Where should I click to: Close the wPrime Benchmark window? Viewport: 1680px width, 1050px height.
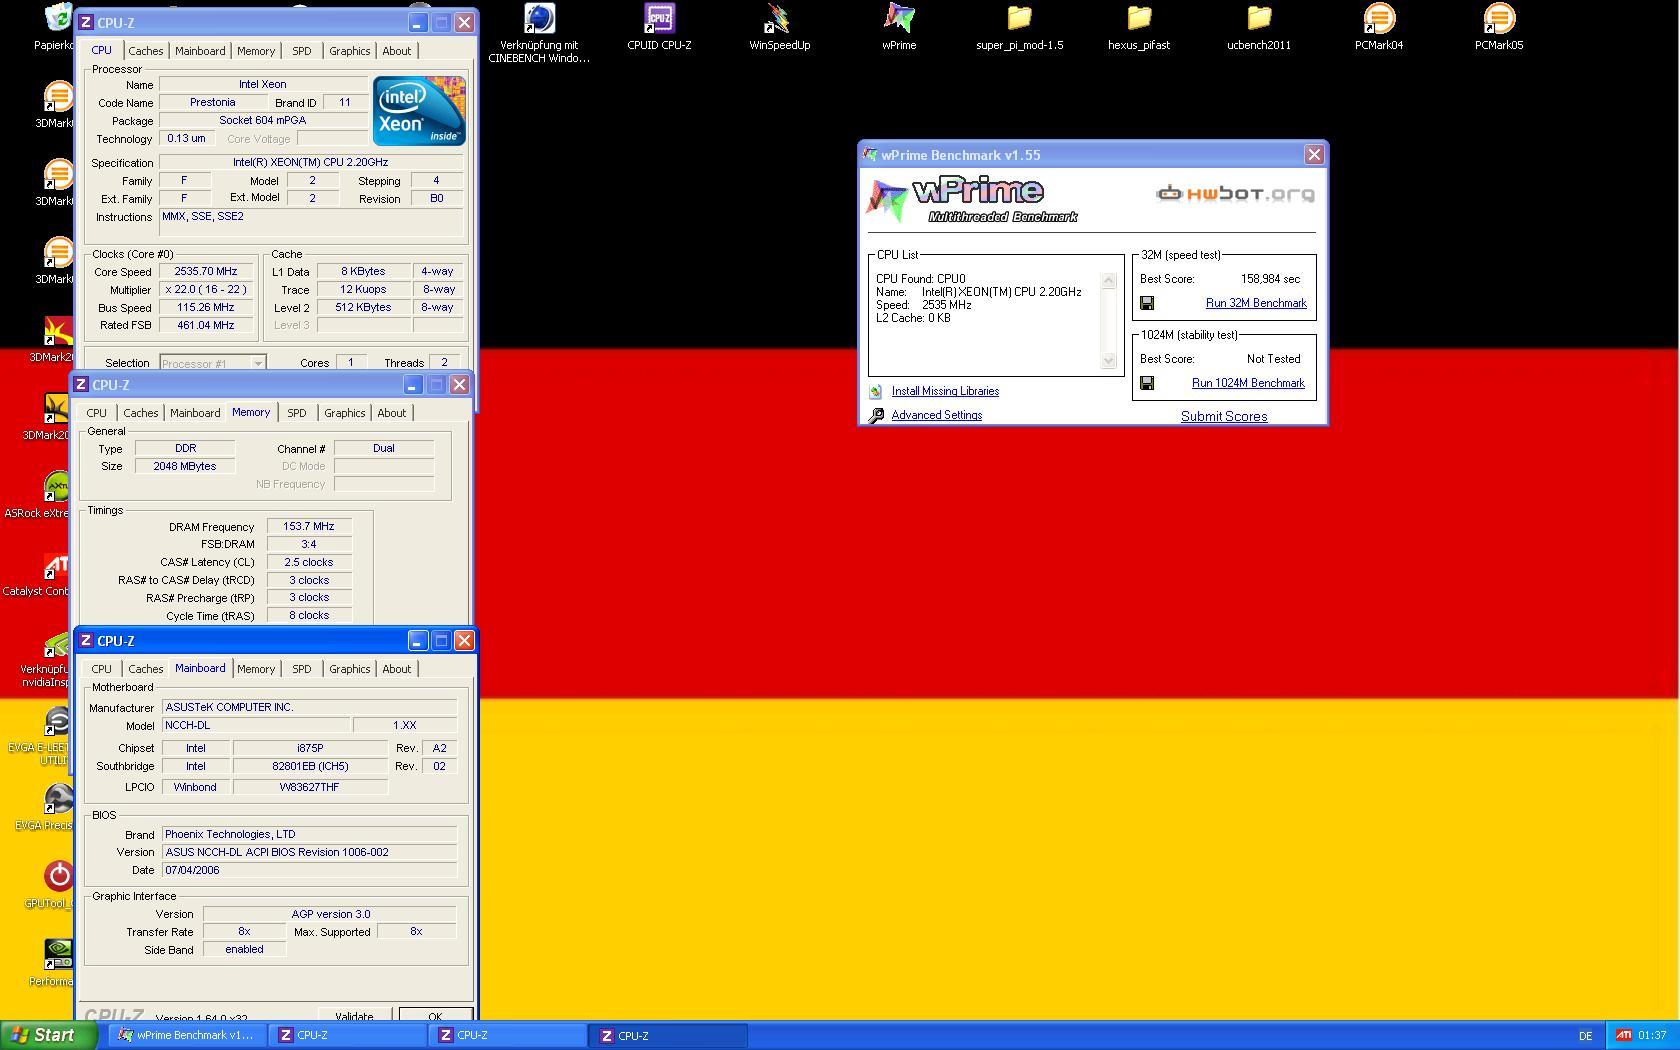(1314, 154)
